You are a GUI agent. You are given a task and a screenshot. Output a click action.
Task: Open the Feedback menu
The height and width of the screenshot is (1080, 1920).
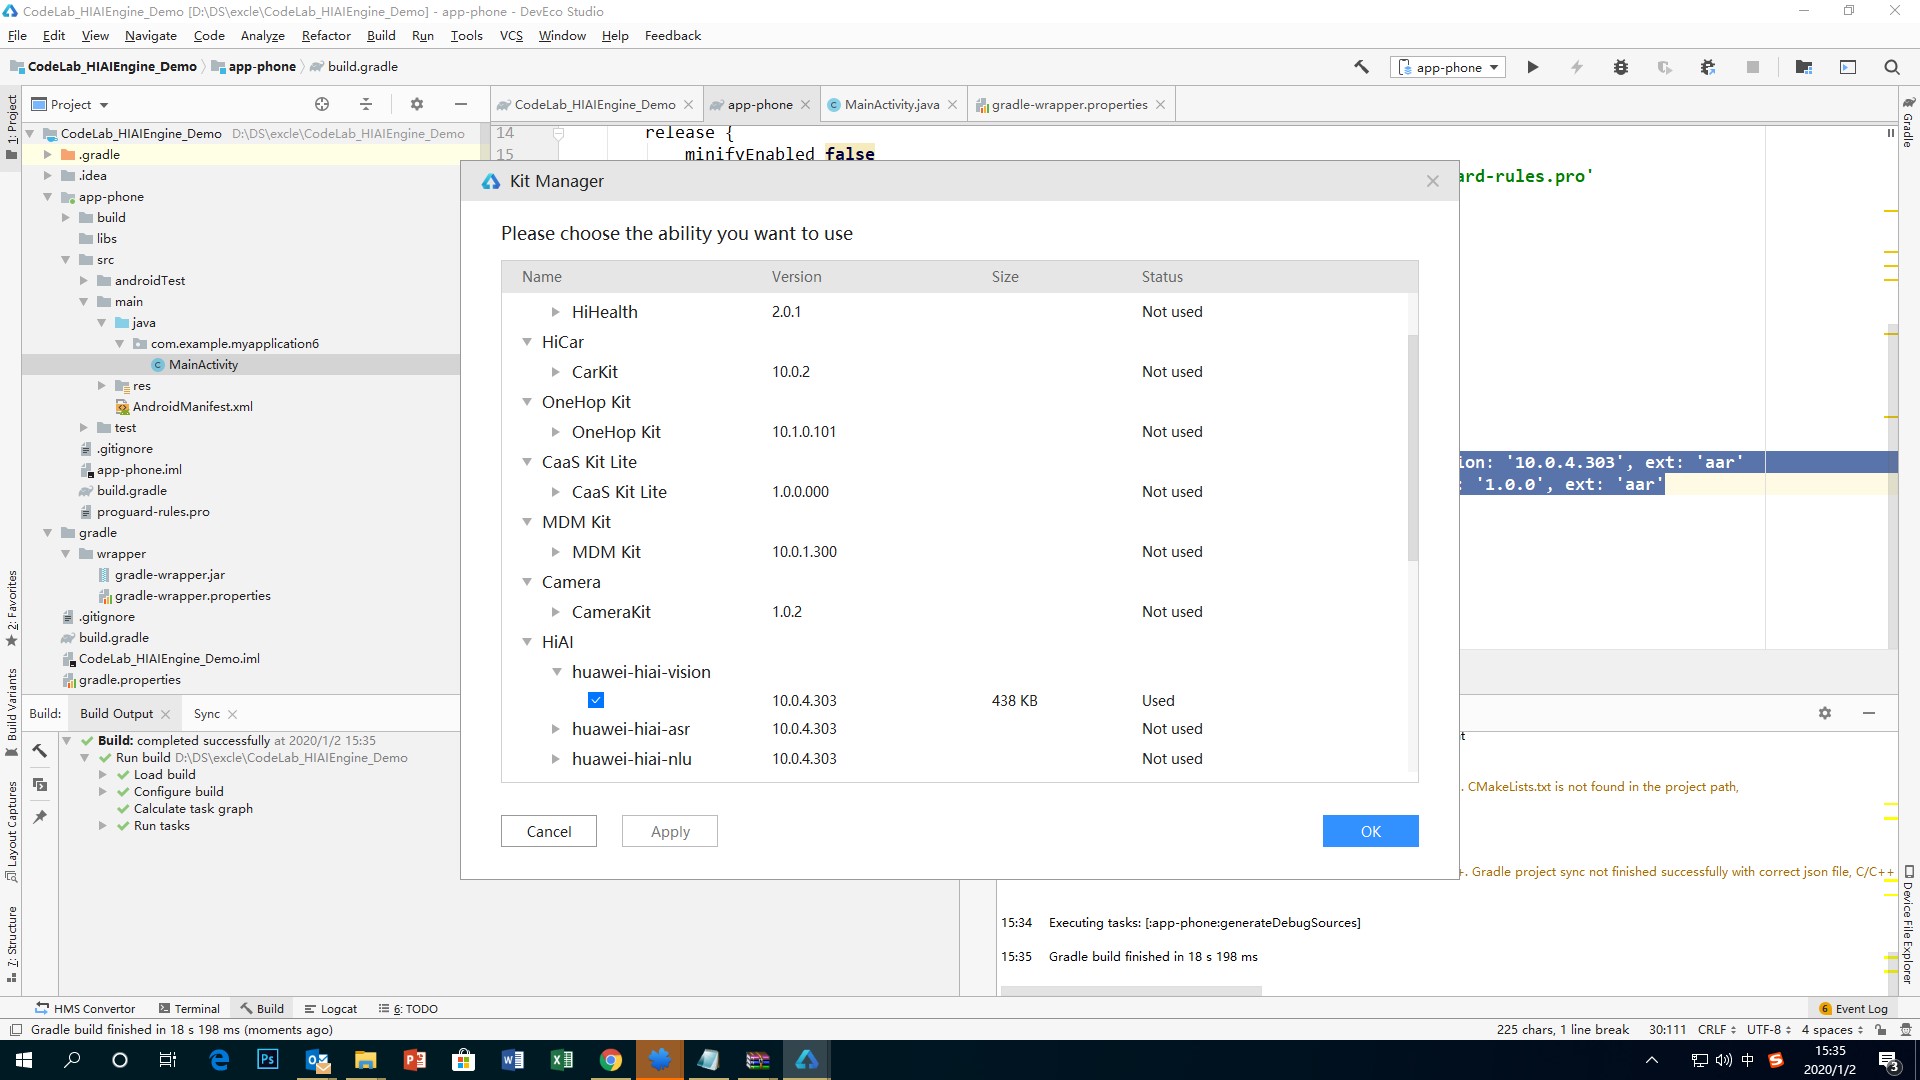click(x=672, y=35)
